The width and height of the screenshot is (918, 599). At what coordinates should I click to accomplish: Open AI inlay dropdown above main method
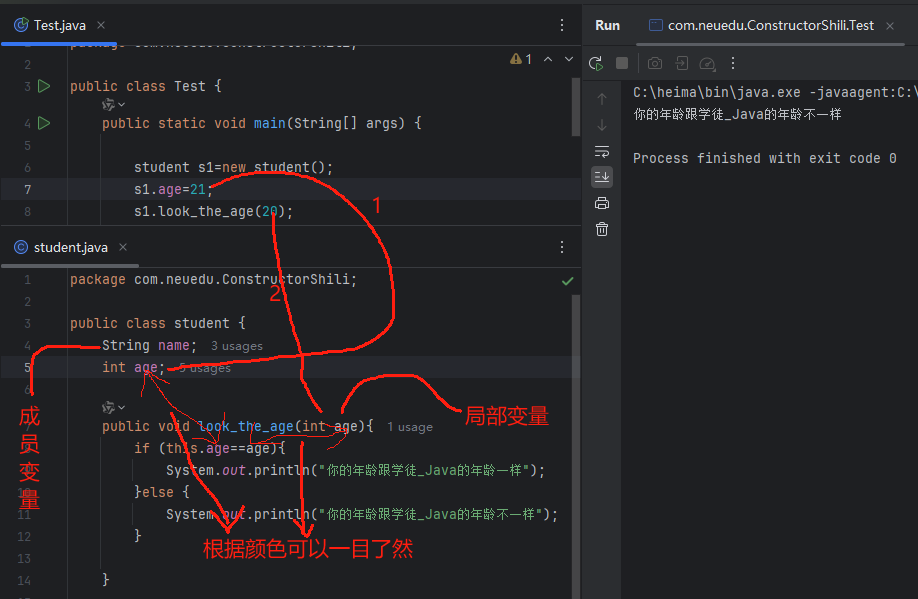pos(113,105)
